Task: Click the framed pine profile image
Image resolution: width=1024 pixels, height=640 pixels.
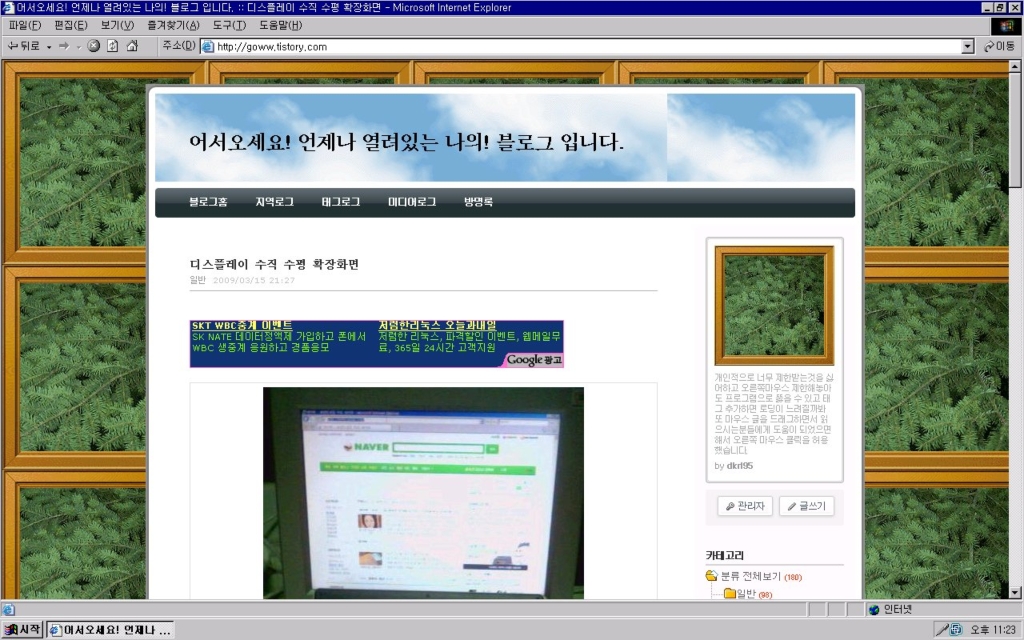Action: click(x=774, y=305)
